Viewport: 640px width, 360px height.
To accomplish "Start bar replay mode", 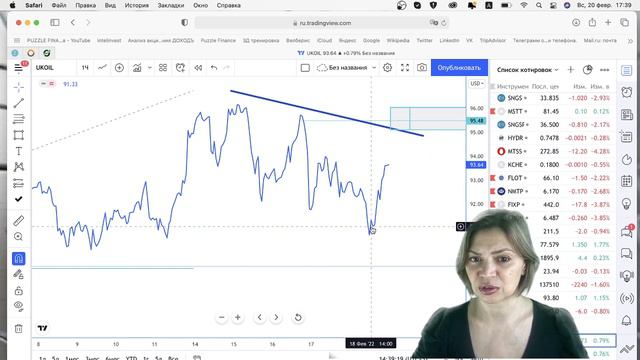I will point(198,68).
